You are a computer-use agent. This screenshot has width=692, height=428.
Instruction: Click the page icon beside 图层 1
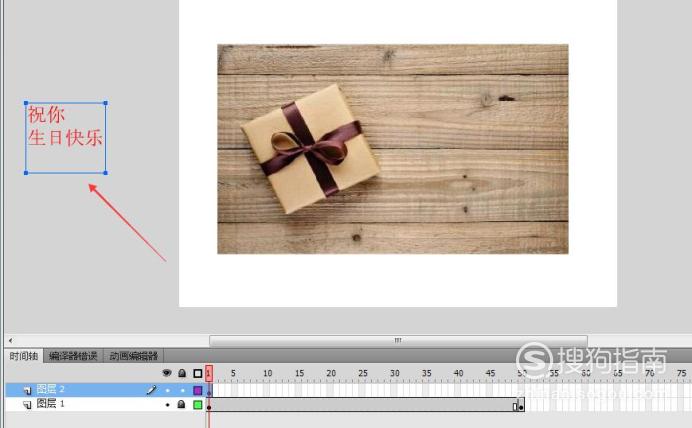tap(27, 404)
